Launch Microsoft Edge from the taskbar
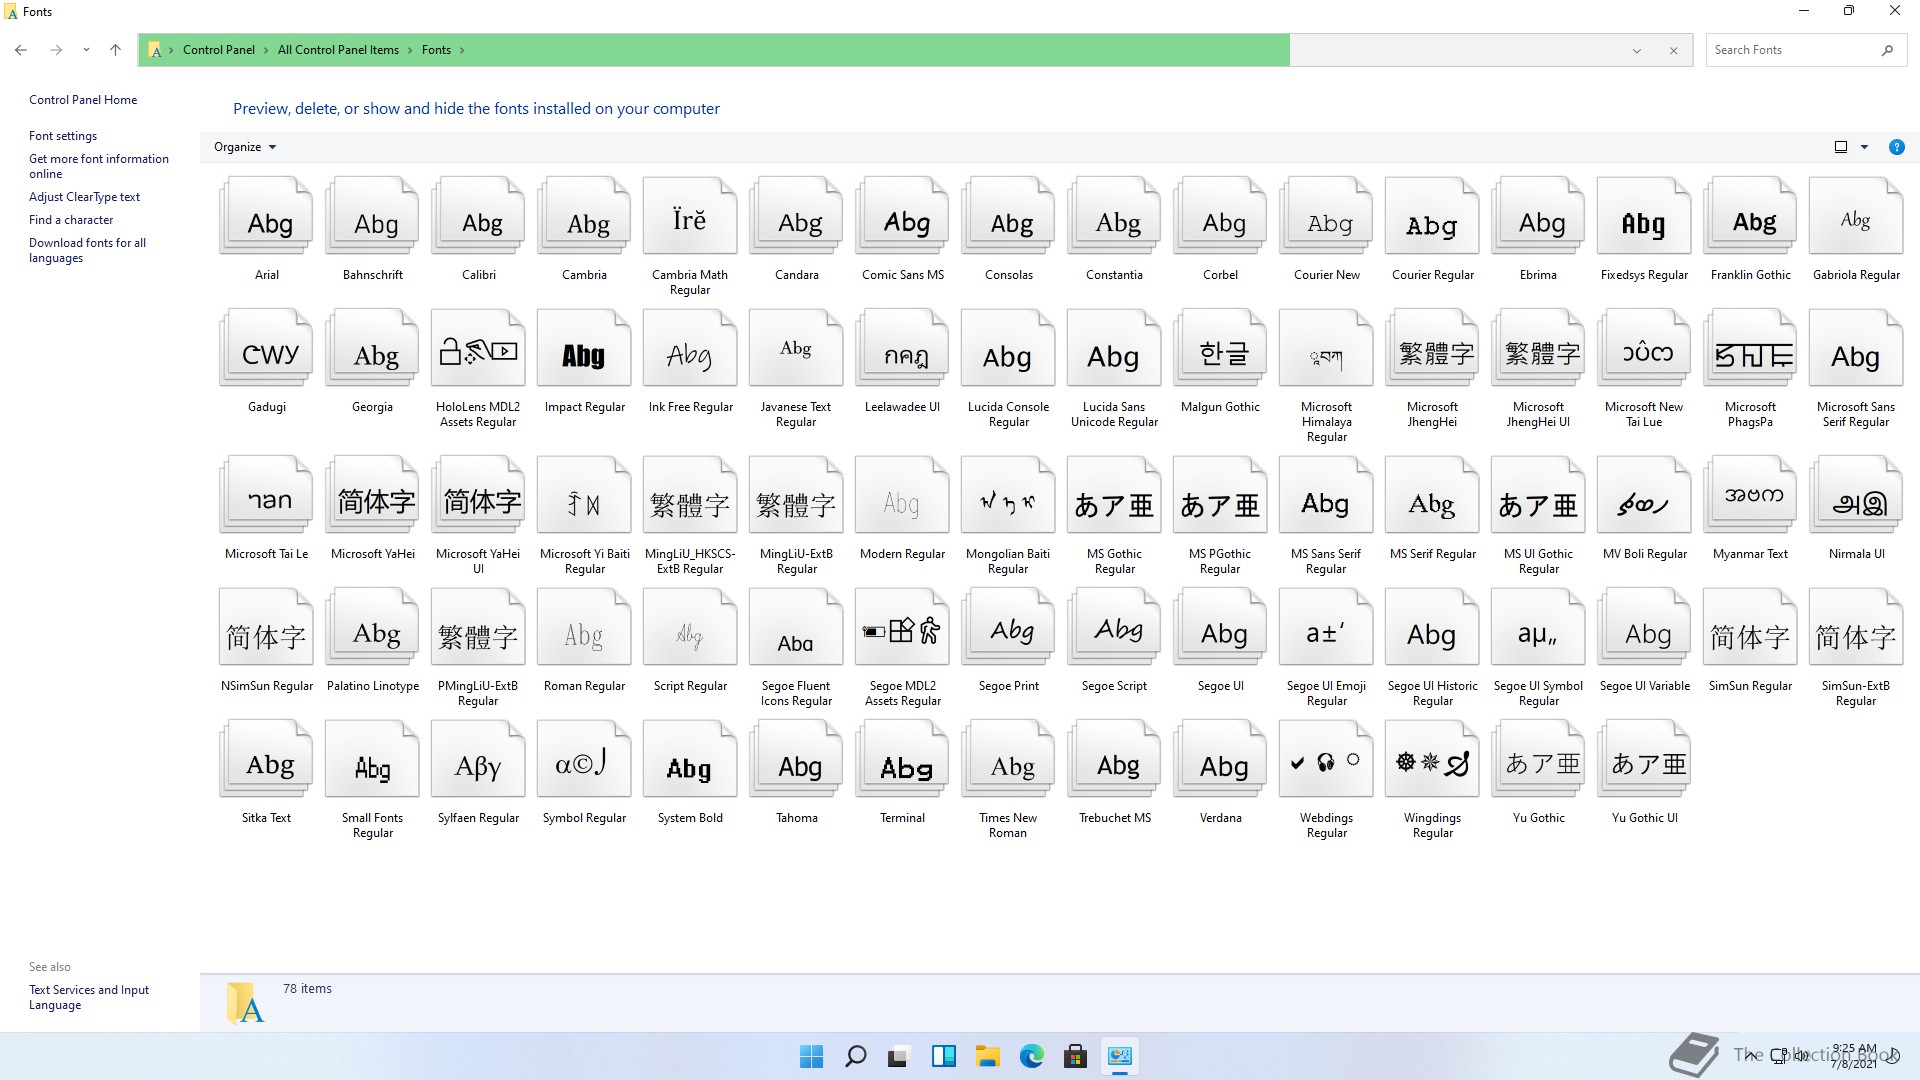The height and width of the screenshot is (1080, 1920). coord(1031,1056)
